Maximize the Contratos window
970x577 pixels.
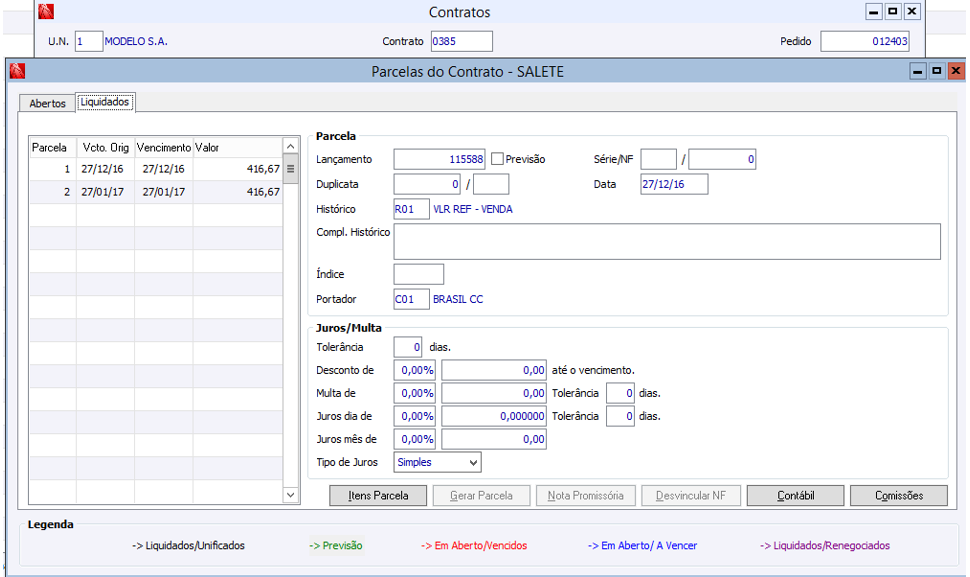[x=893, y=11]
